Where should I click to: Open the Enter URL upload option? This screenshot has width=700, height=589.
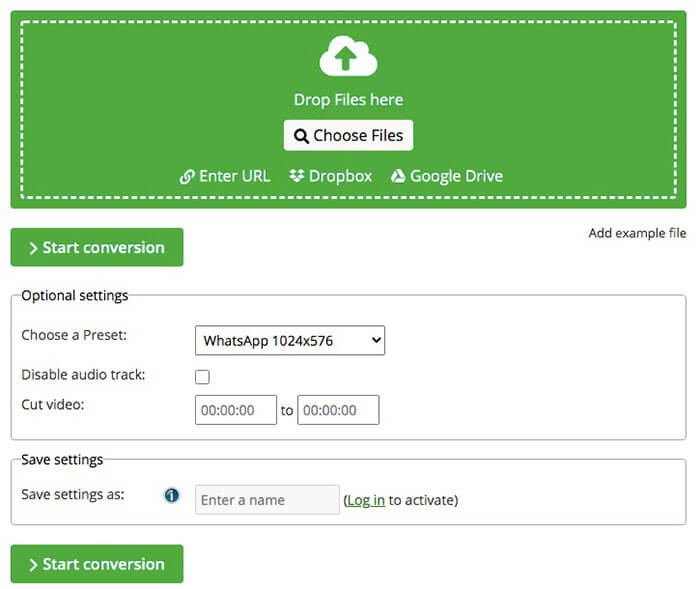tap(235, 177)
